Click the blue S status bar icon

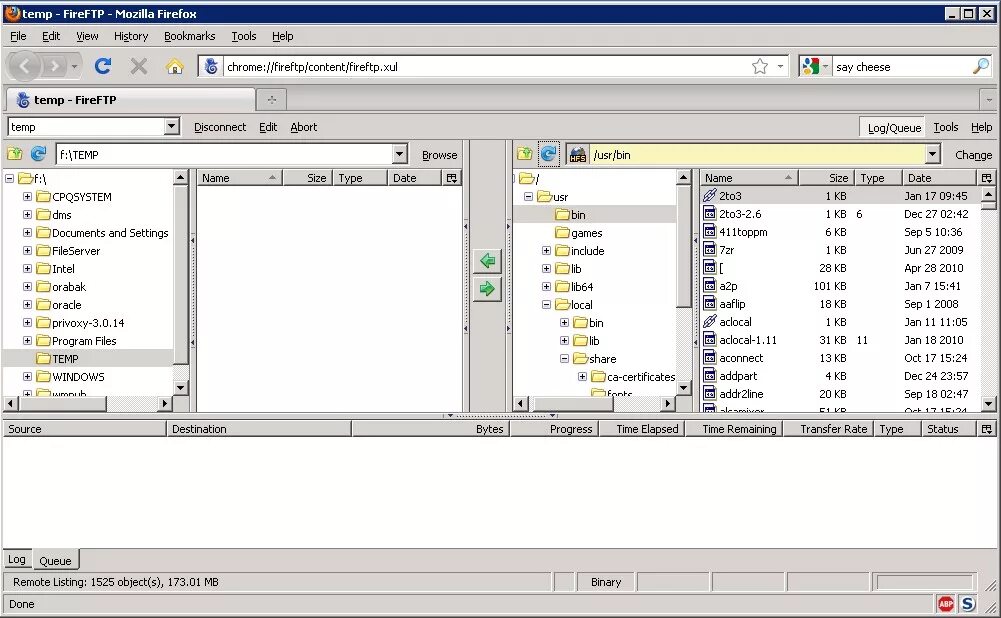(968, 603)
